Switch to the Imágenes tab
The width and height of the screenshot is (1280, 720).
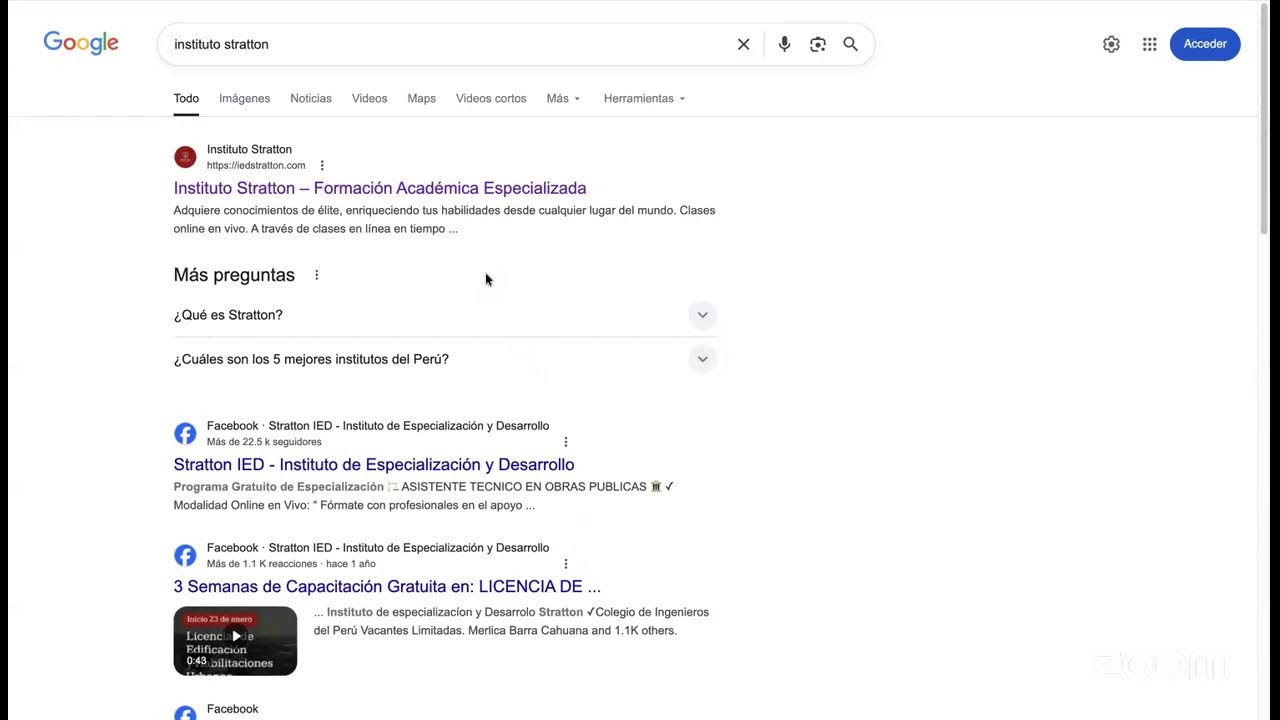coord(245,98)
